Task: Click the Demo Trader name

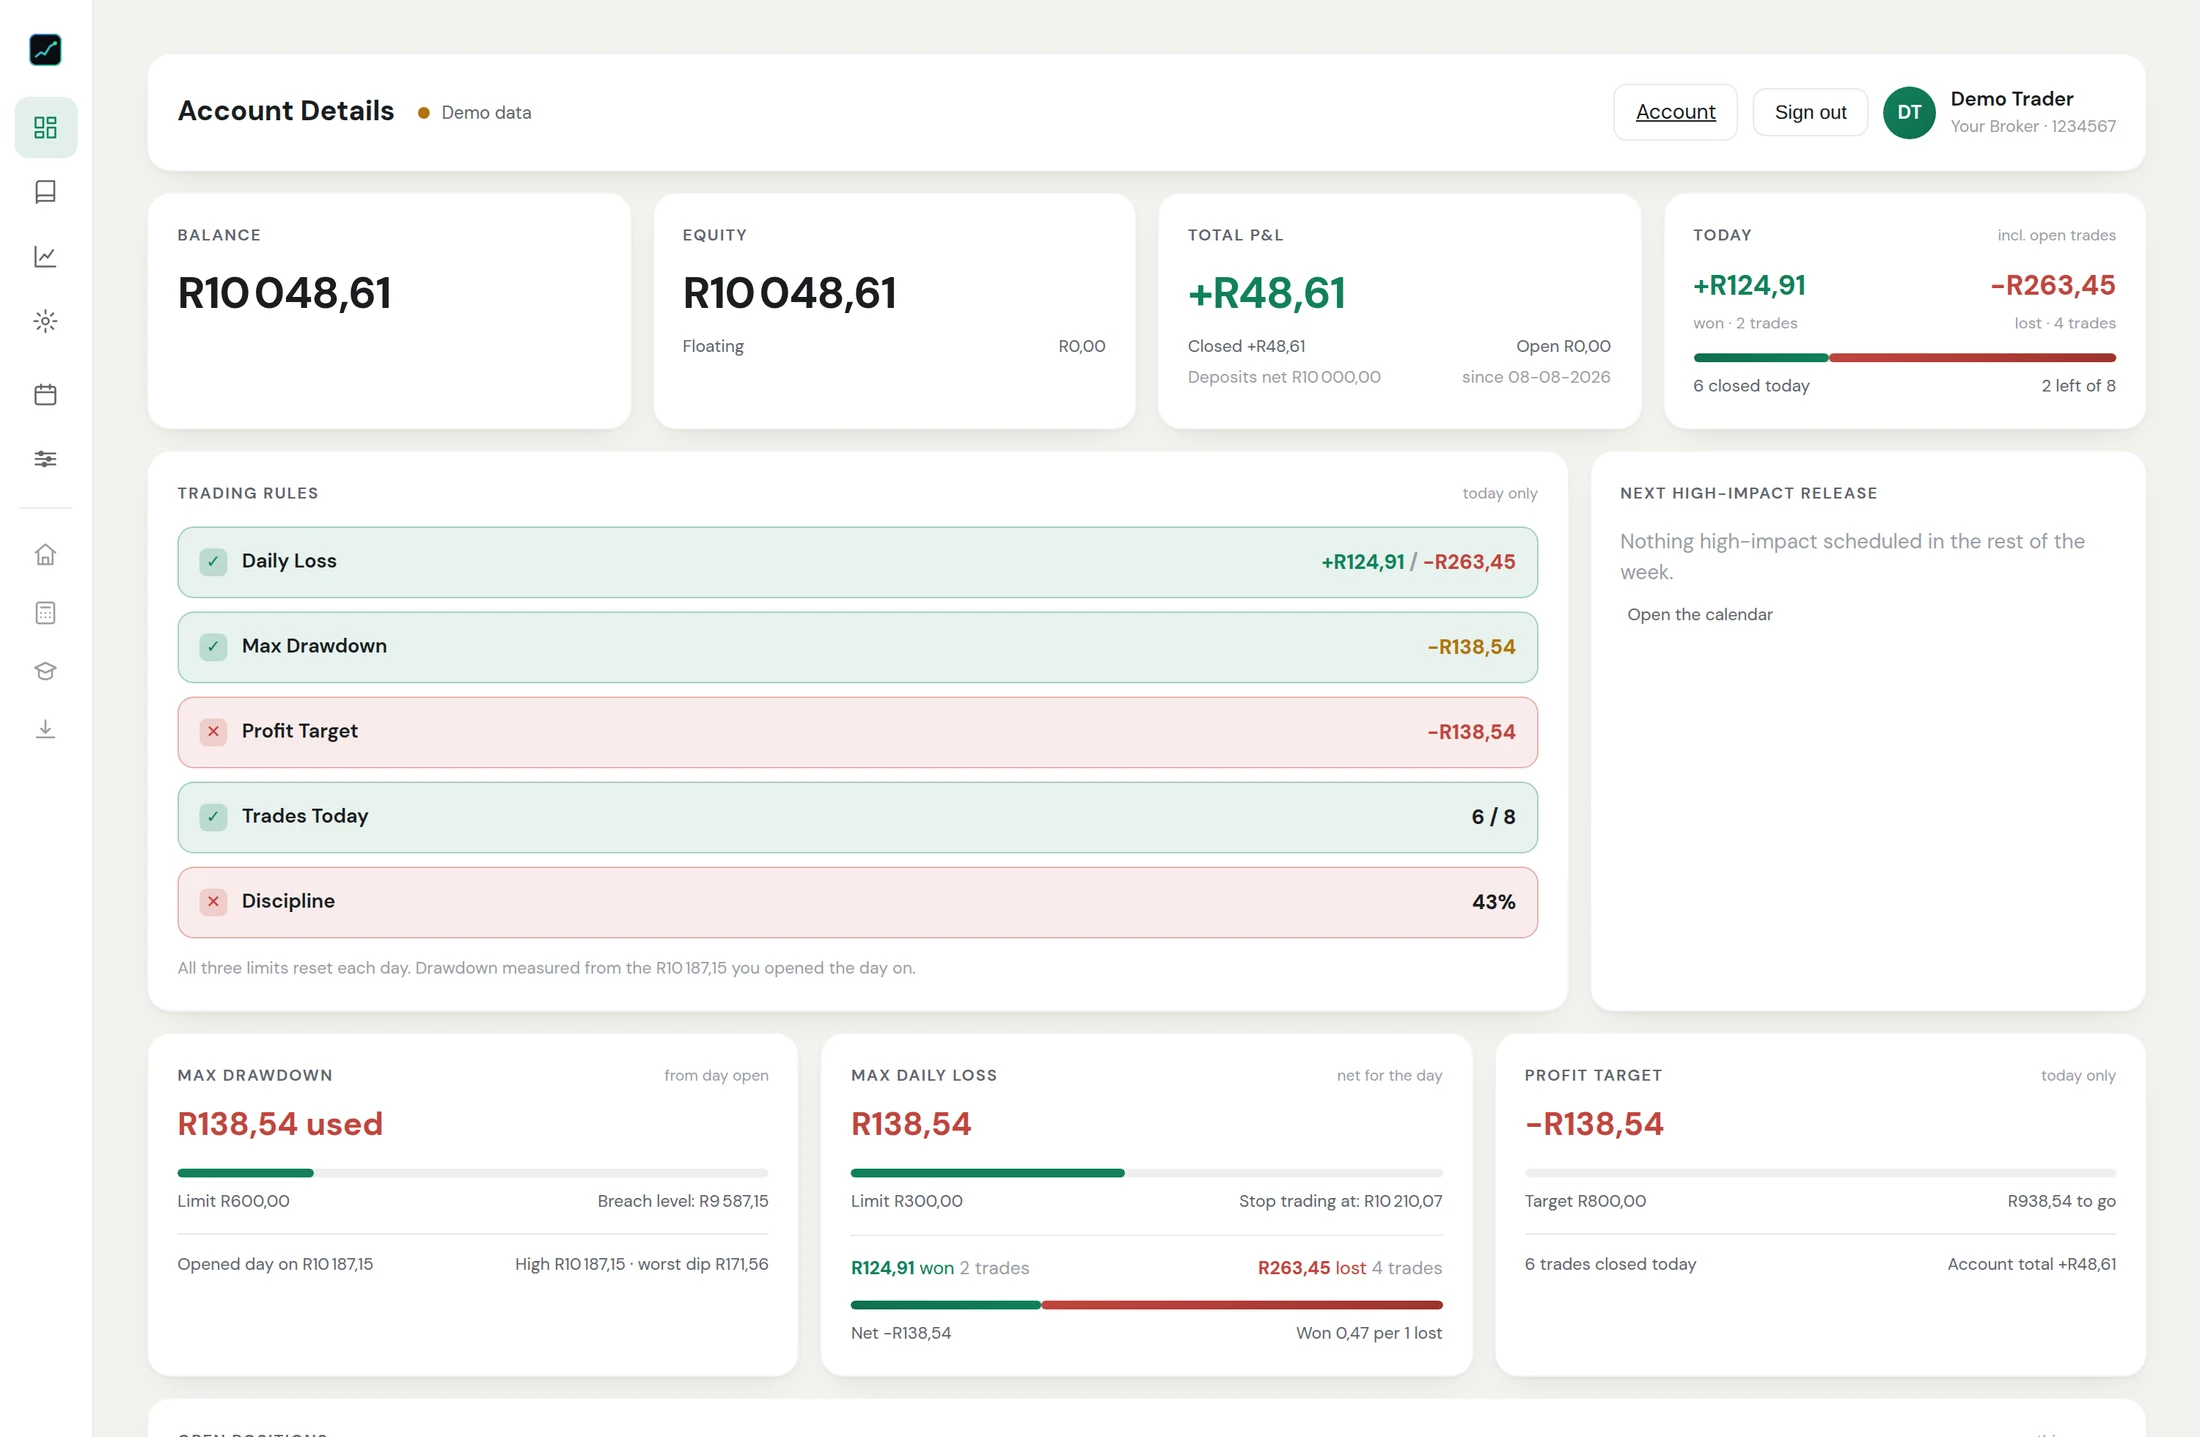Action: pos(2011,99)
